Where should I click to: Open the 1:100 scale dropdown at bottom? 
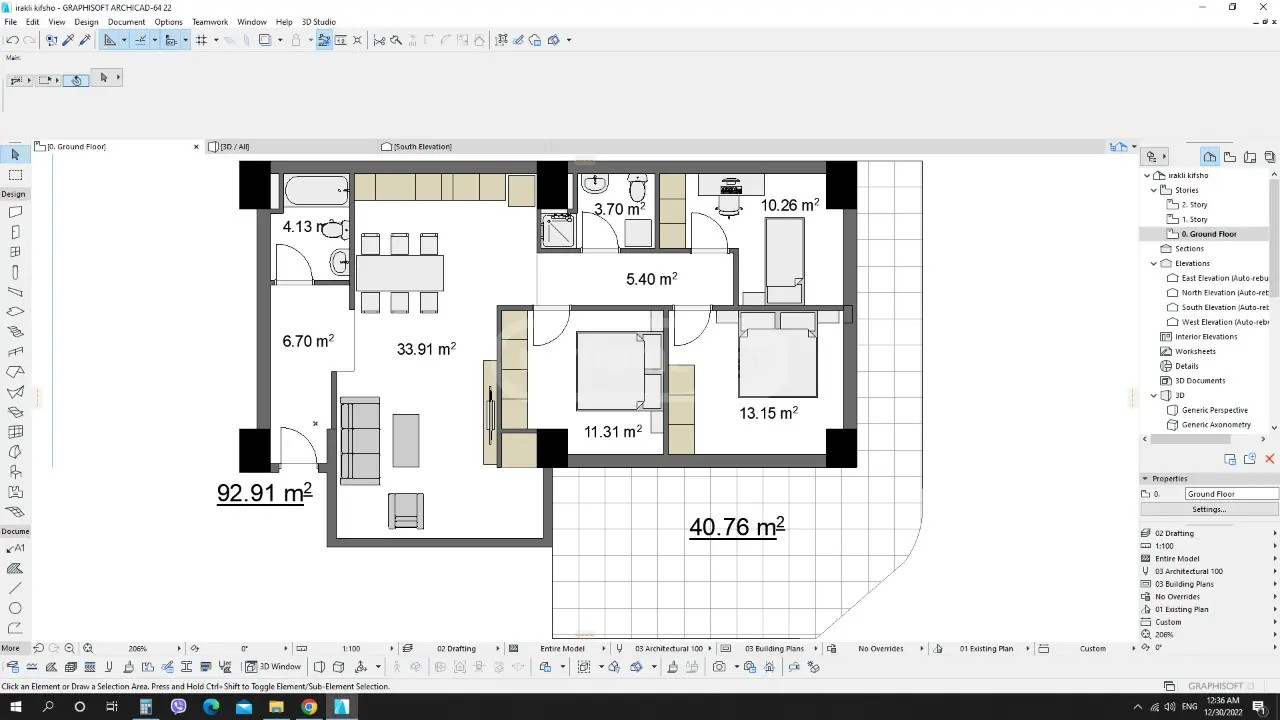click(x=352, y=648)
